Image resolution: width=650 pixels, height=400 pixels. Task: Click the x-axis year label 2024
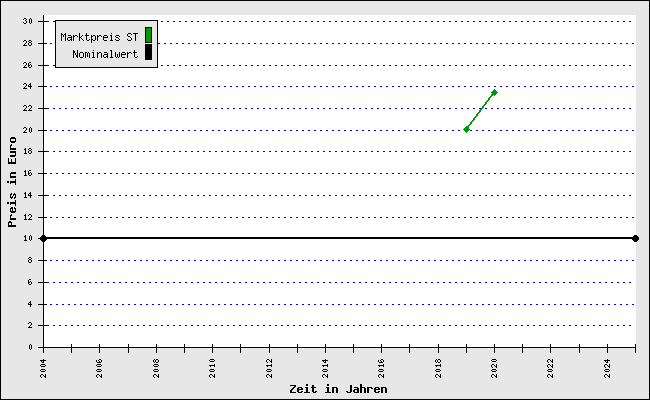point(607,368)
